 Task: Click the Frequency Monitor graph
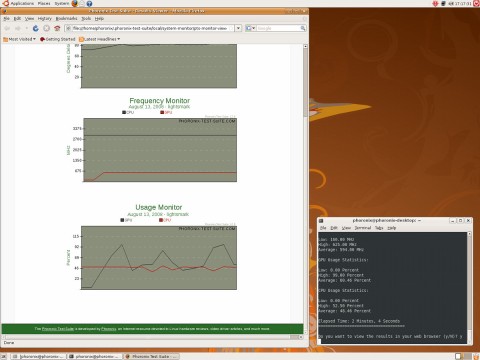point(160,150)
